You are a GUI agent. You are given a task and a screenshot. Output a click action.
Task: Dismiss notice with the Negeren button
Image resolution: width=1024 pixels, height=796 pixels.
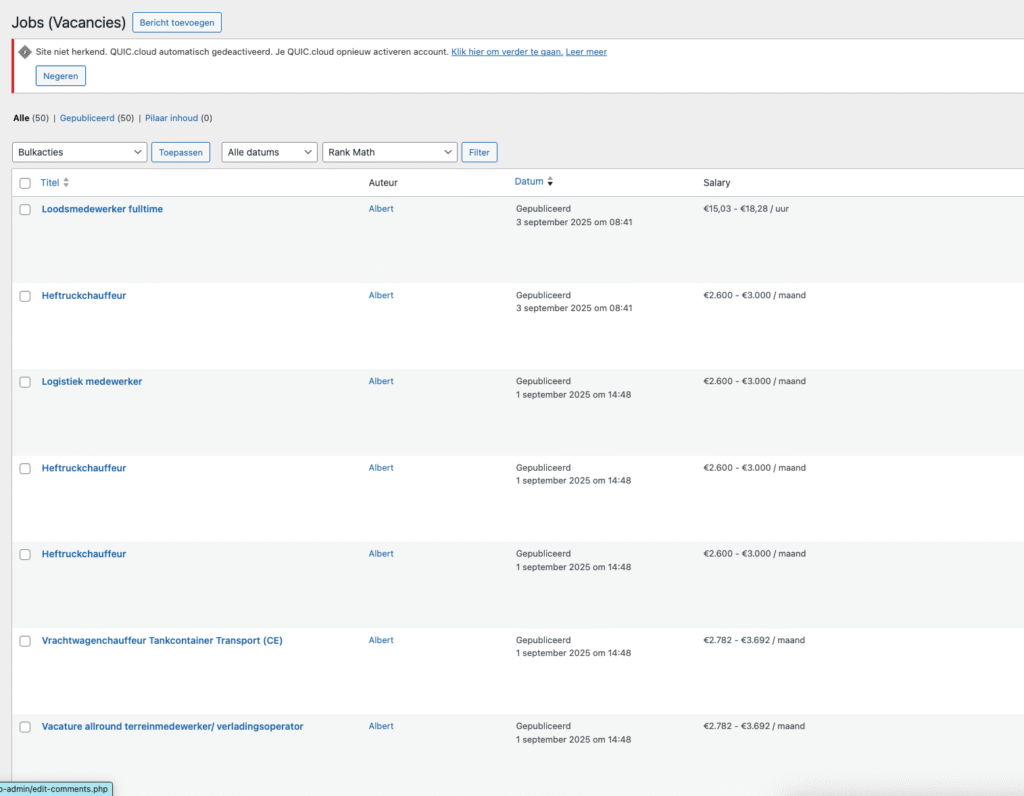click(x=61, y=76)
